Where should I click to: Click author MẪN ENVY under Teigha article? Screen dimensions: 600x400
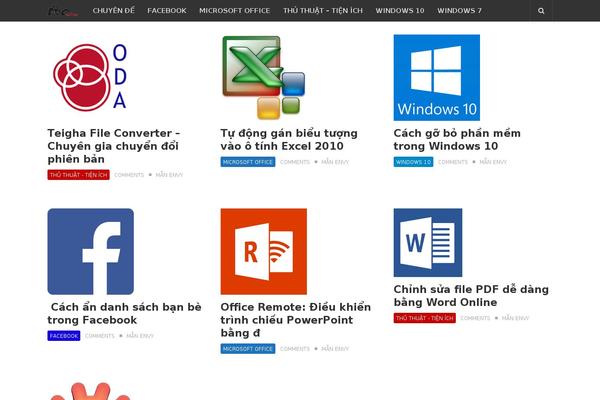pyautogui.click(x=169, y=175)
